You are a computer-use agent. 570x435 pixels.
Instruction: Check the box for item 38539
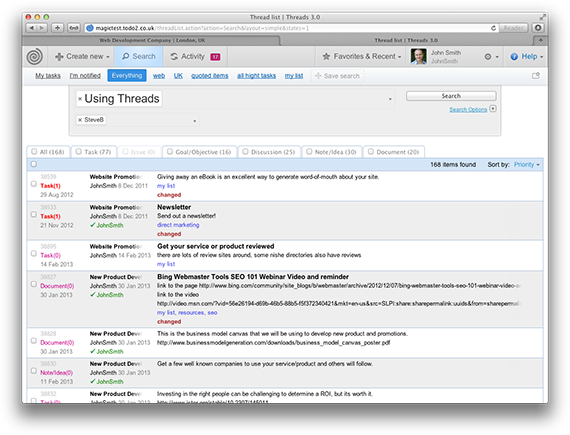point(34,184)
